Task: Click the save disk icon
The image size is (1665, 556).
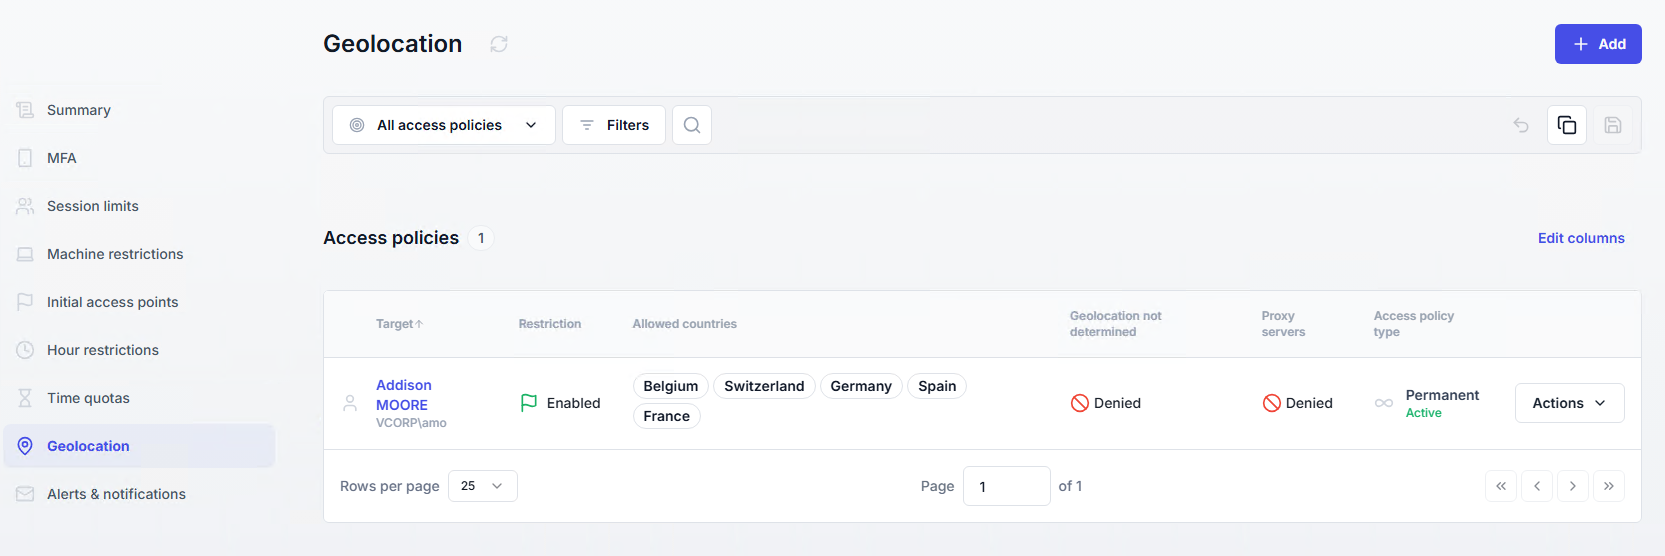Action: pos(1613,125)
